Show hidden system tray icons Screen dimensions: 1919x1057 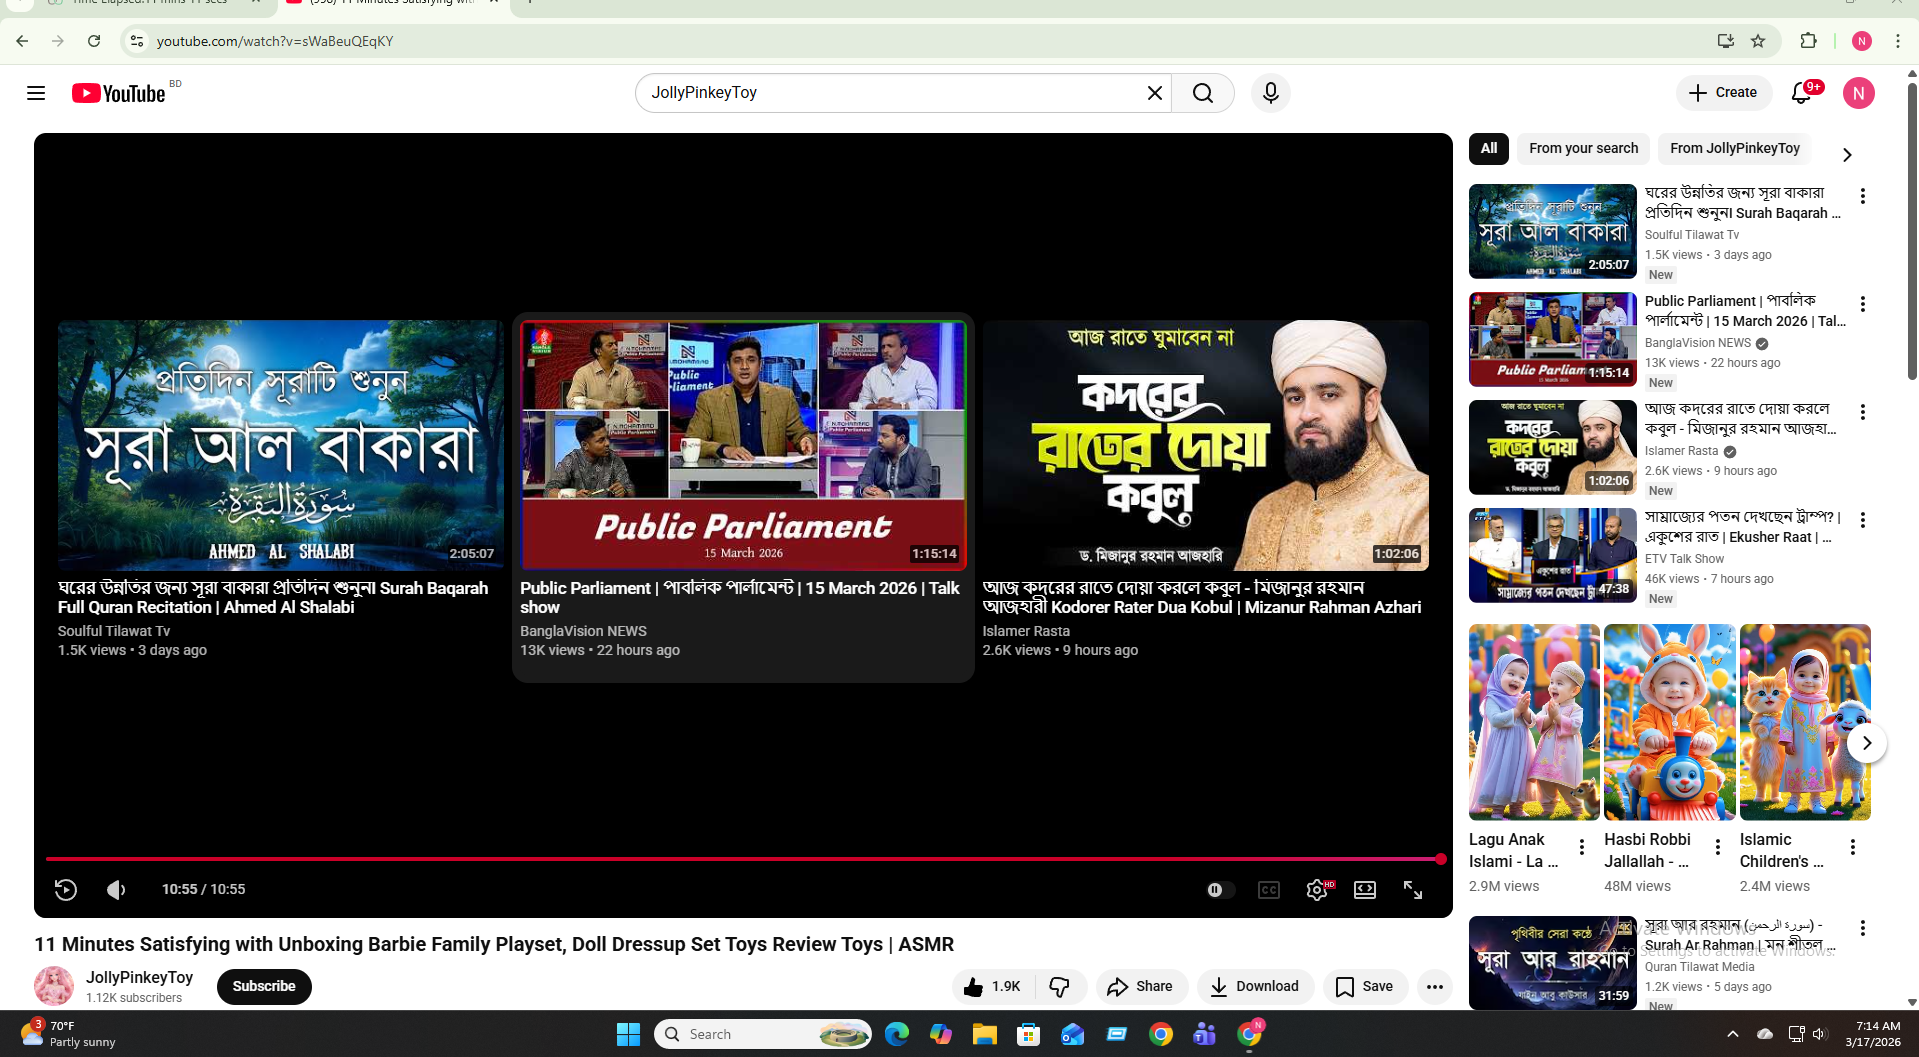(1732, 1034)
